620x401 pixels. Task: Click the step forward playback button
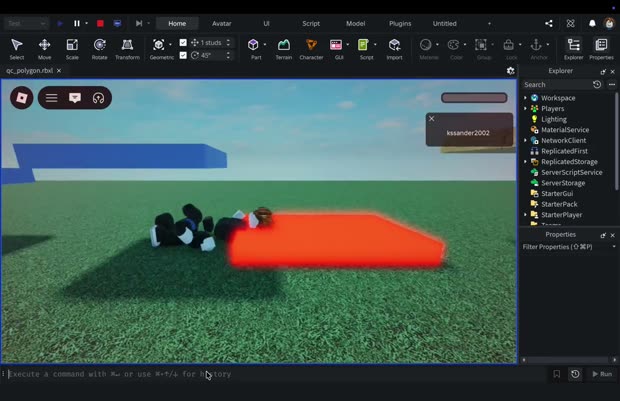point(139,23)
